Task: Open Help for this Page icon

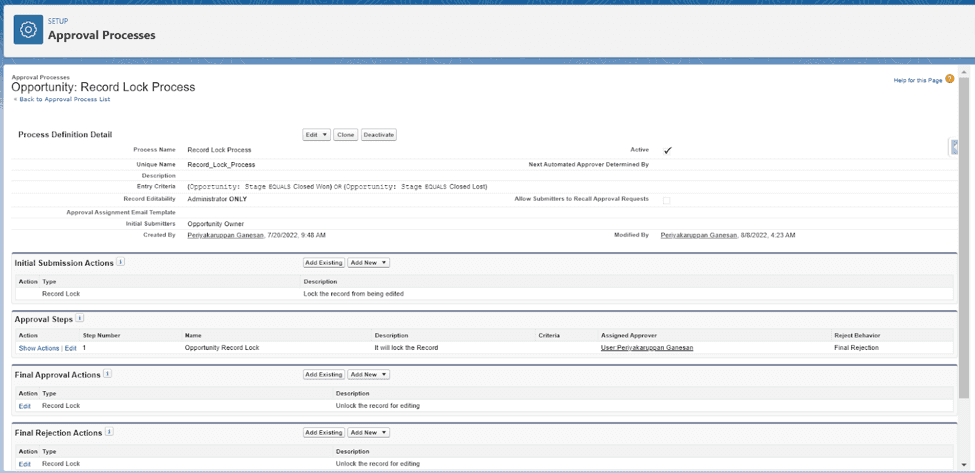Action: pos(950,79)
